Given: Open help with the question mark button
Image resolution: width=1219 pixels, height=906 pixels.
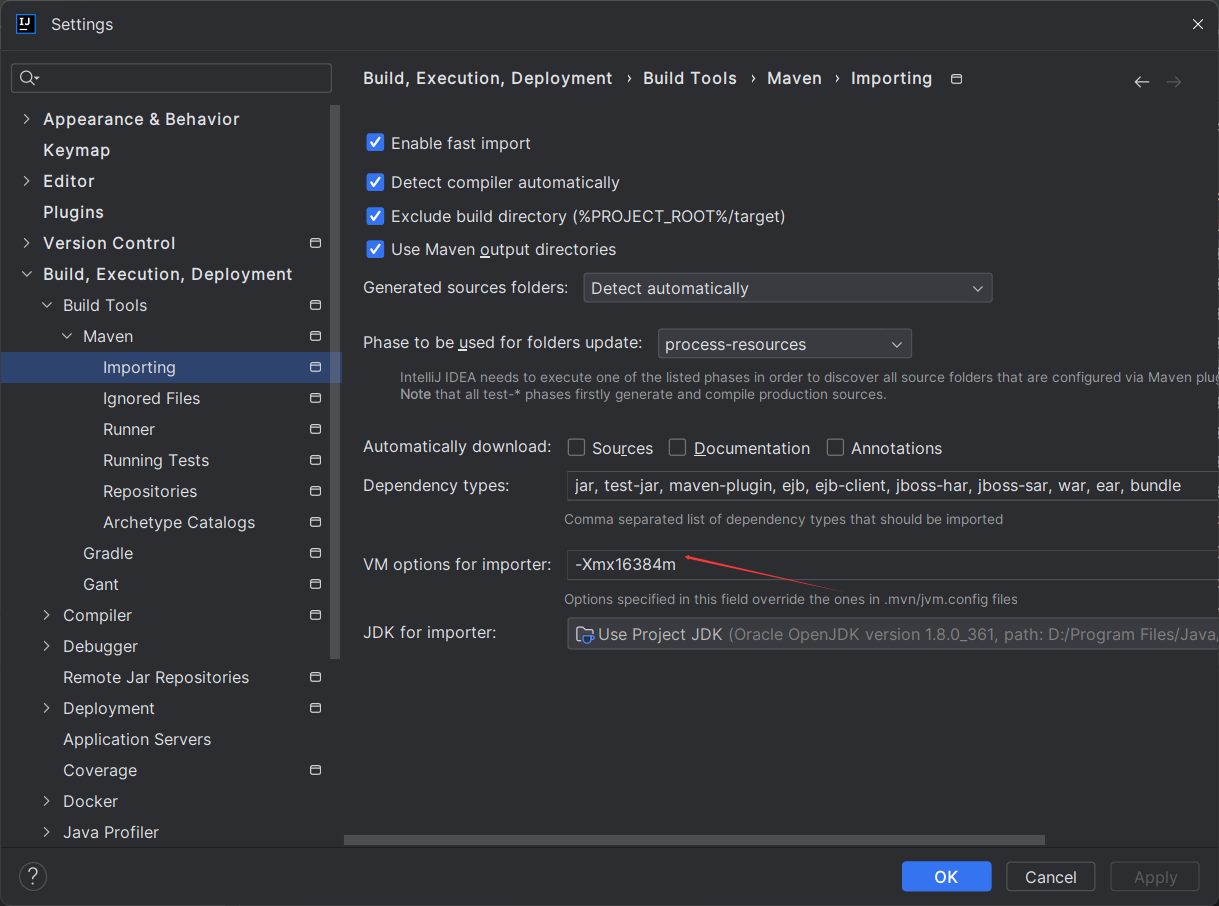Looking at the screenshot, I should tap(33, 877).
